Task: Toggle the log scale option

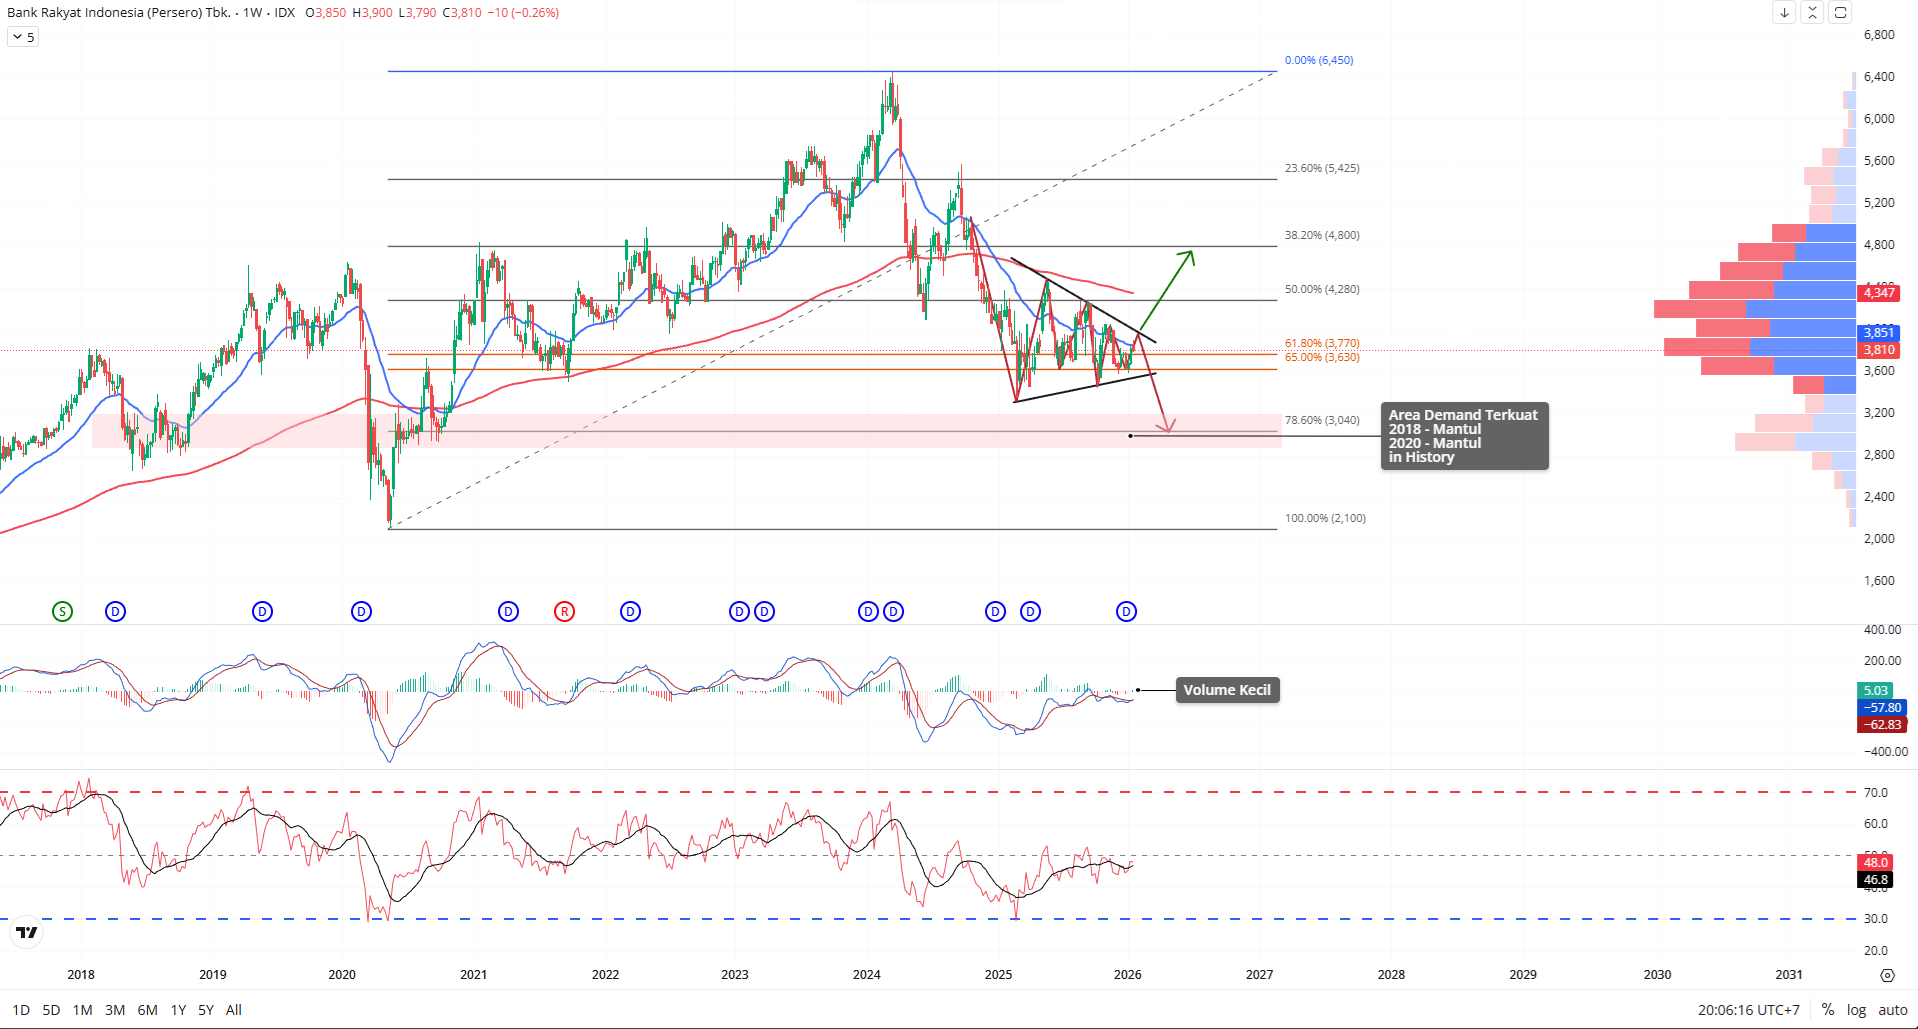Action: coord(1856,1010)
